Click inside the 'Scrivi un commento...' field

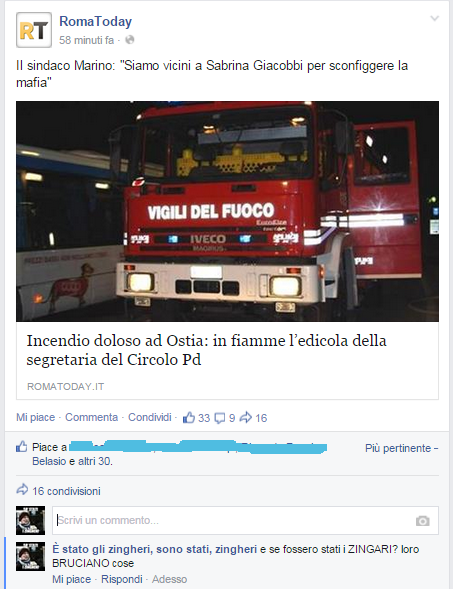[245, 520]
